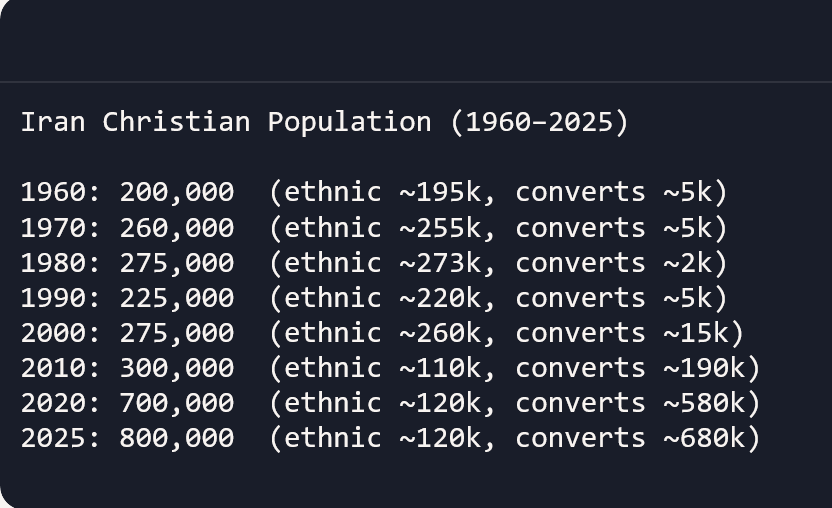The image size is (832, 508).
Task: Click the 700,000 population figure
Action: tap(177, 403)
